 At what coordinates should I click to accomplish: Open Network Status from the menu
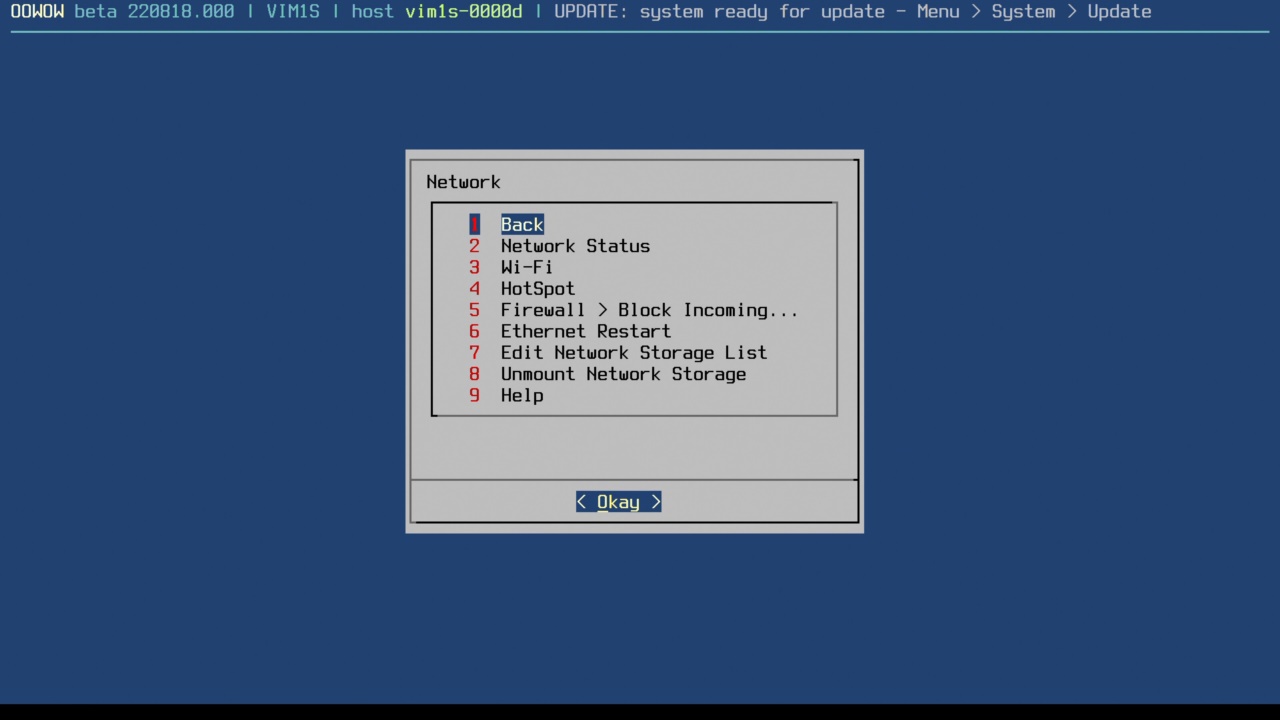tap(575, 246)
